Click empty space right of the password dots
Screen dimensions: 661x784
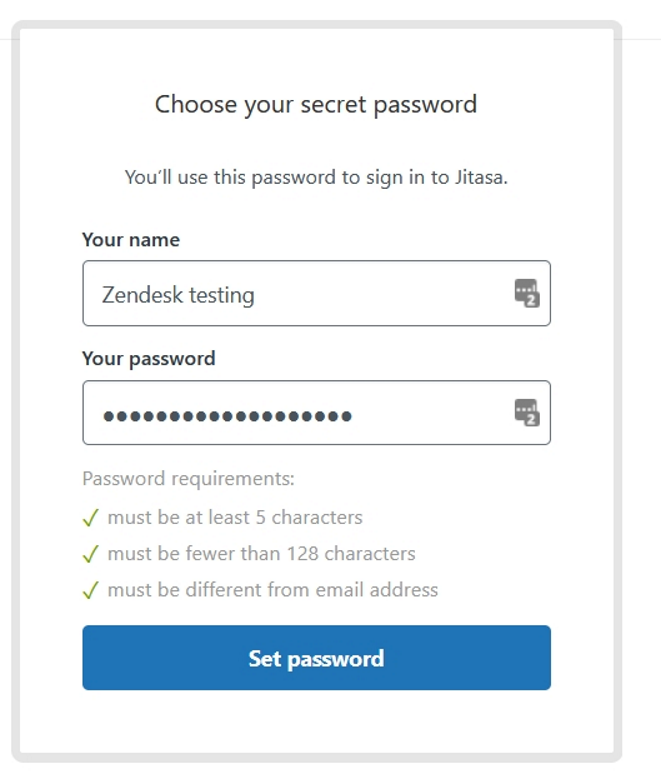[430, 413]
